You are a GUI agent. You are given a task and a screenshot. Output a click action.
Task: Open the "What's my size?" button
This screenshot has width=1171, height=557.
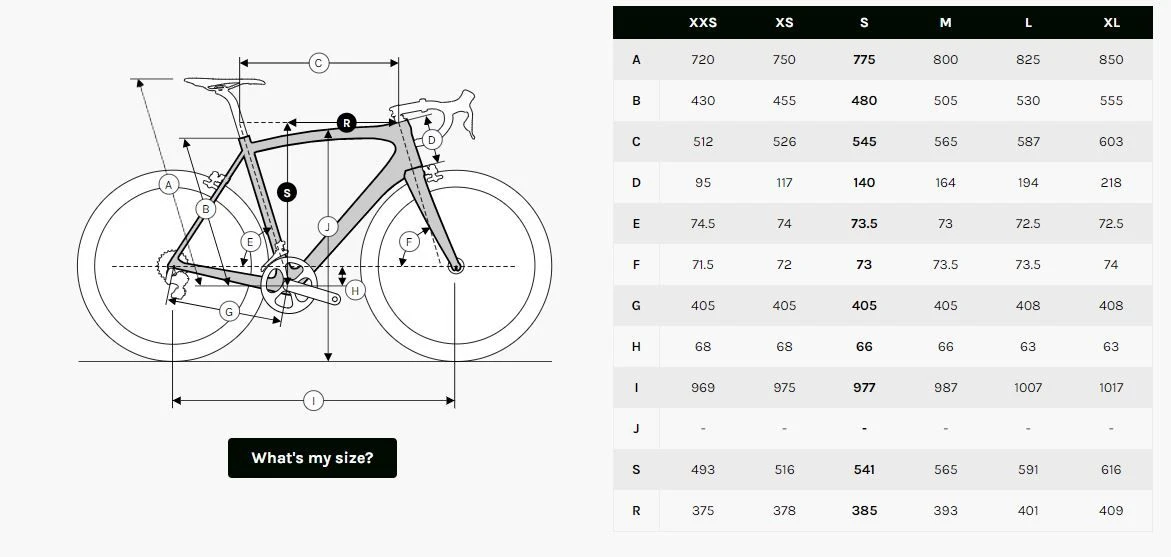click(312, 458)
